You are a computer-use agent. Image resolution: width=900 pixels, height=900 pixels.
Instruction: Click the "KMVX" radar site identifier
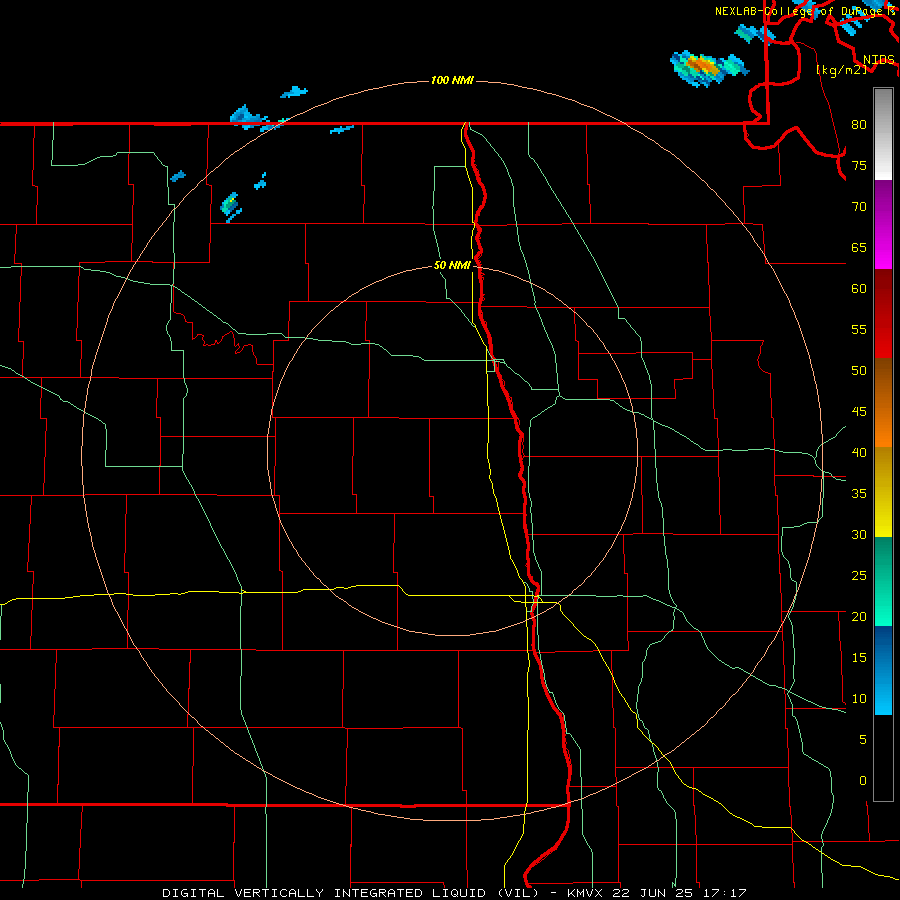click(587, 893)
